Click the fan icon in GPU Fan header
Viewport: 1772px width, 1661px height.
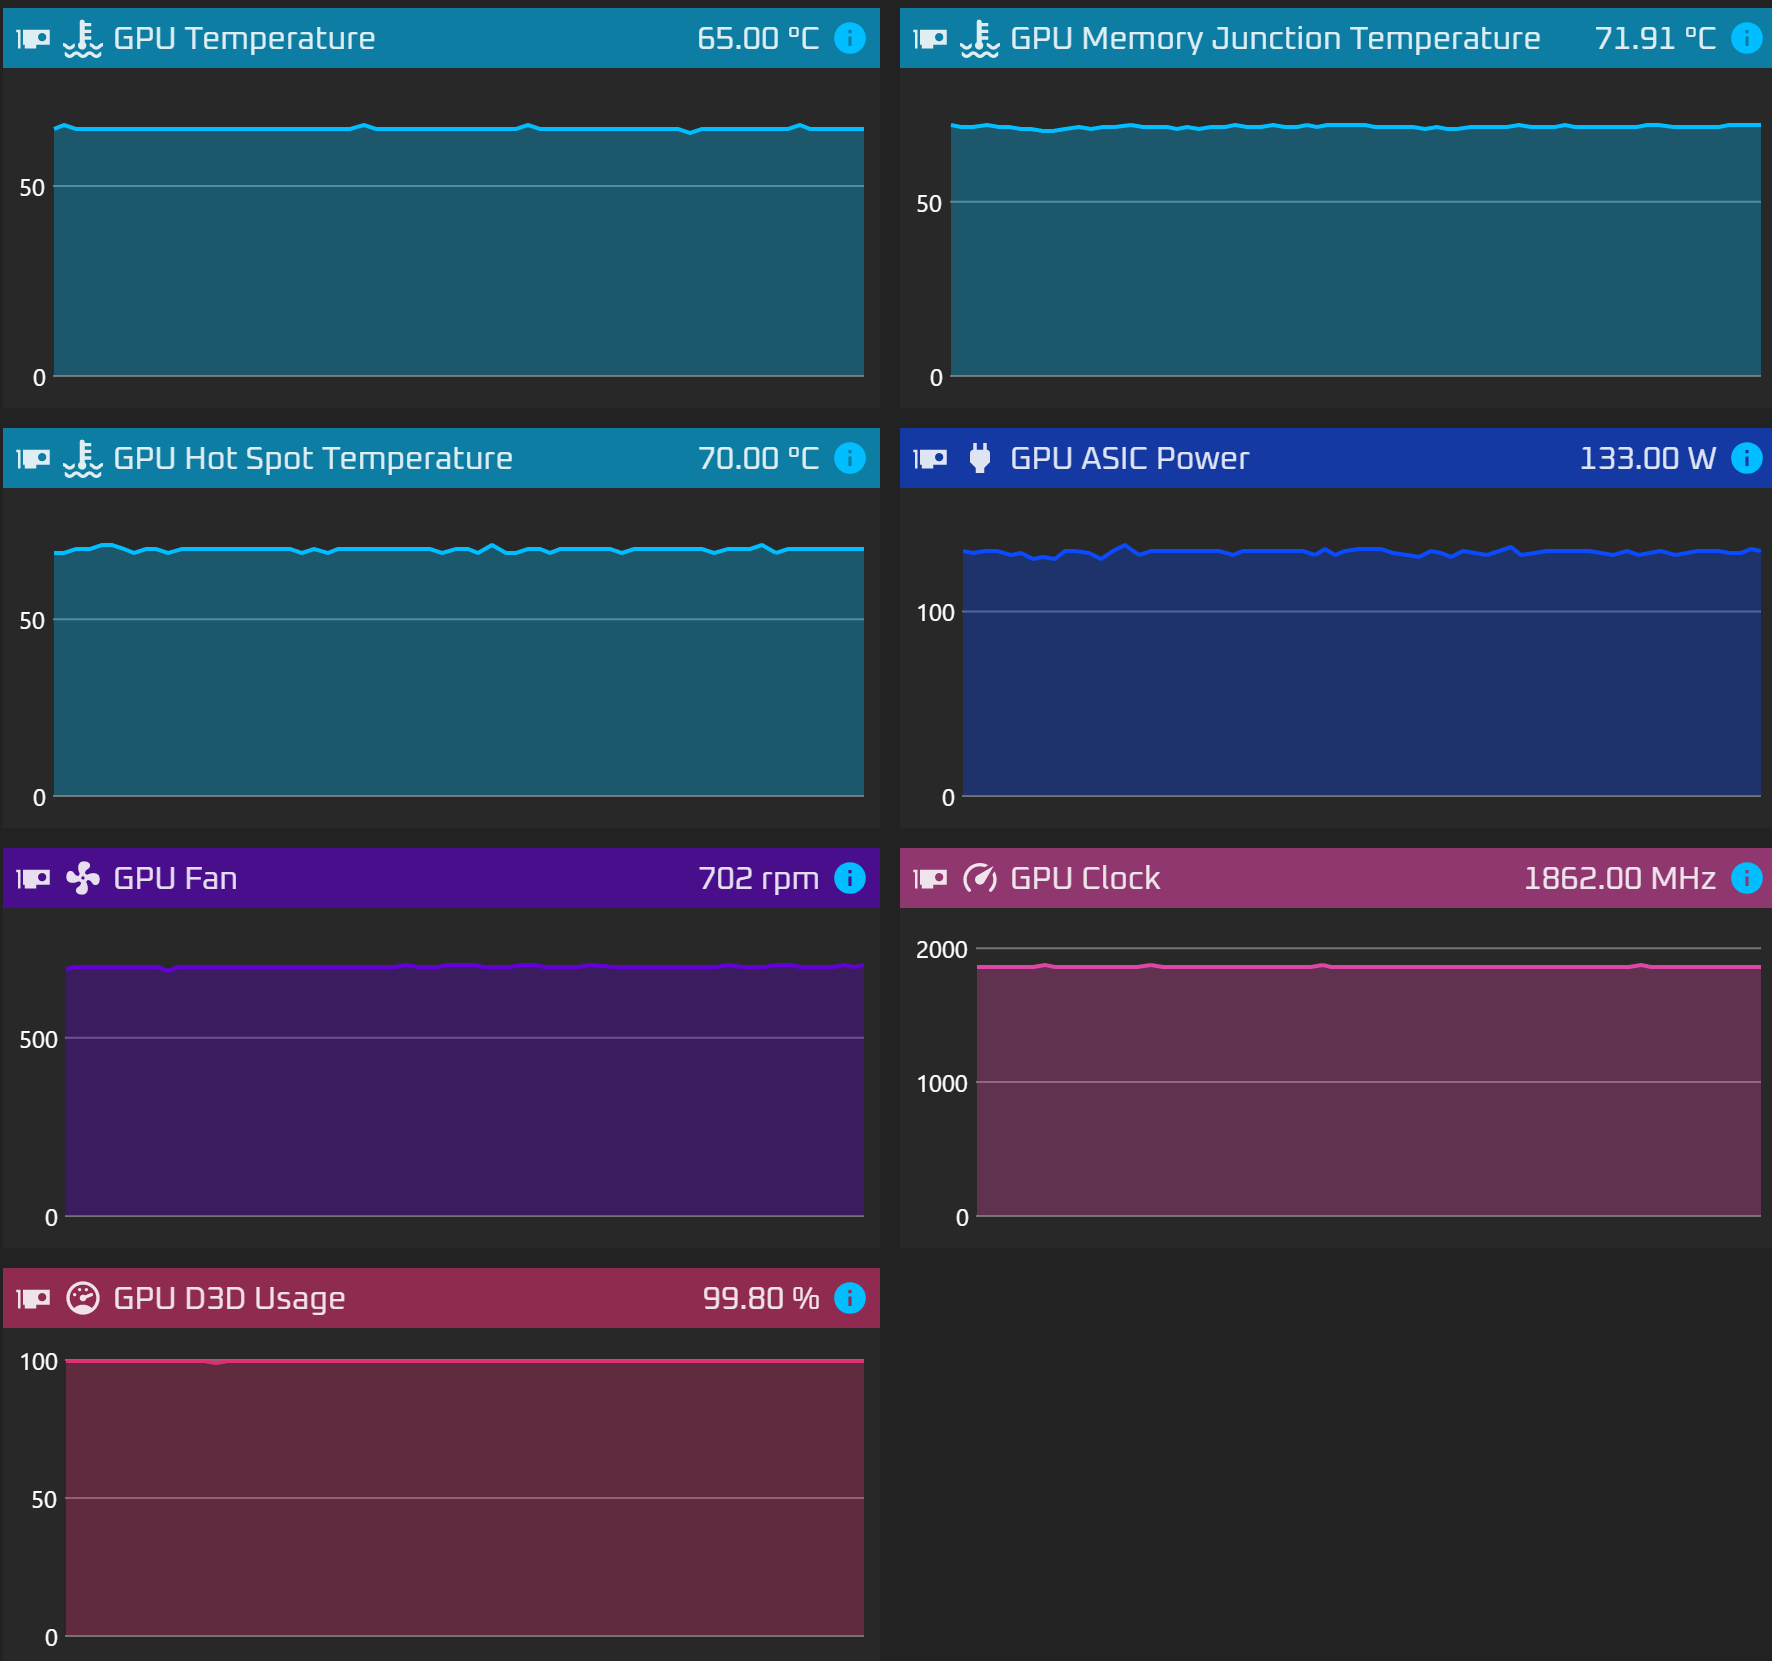[82, 878]
